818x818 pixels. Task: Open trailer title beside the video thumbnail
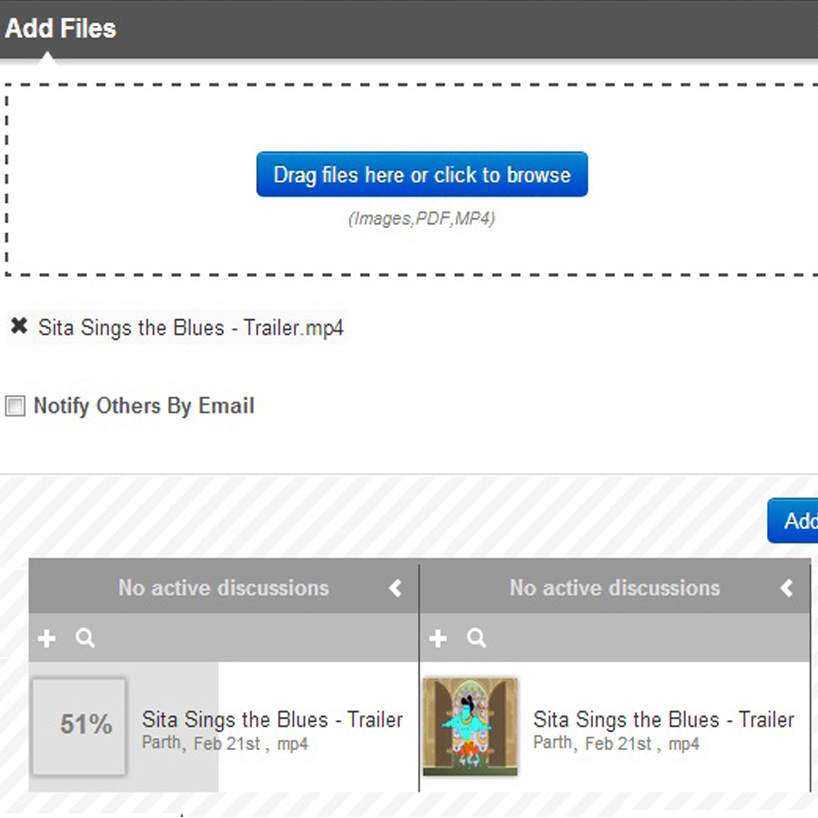pyautogui.click(x=663, y=719)
